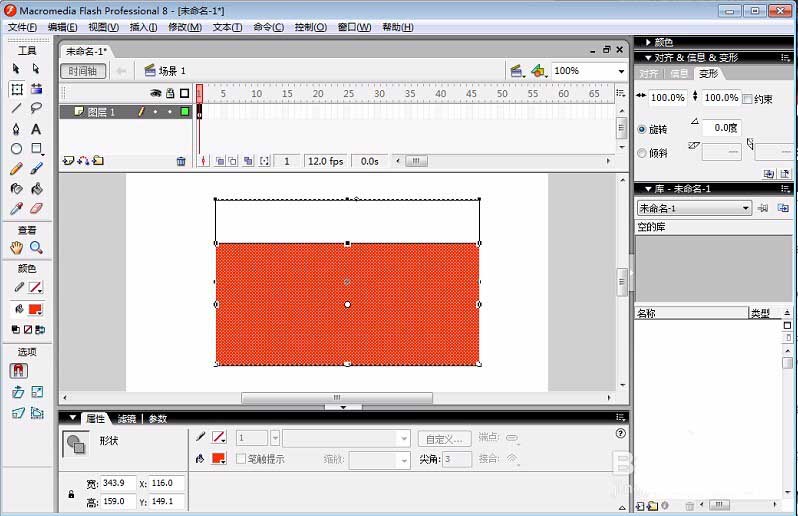The width and height of the screenshot is (798, 516).
Task: Delete layer with trash icon
Action: click(x=181, y=161)
